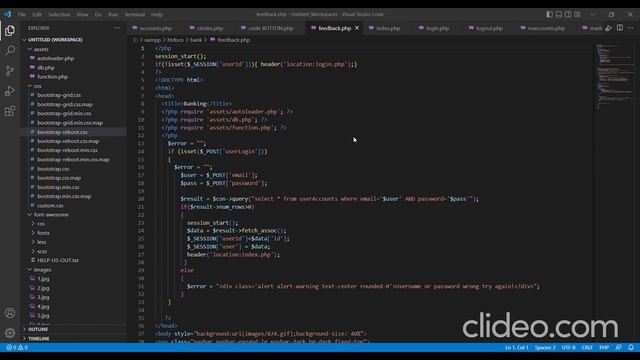Click the VS Code logo icon

tap(7, 14)
